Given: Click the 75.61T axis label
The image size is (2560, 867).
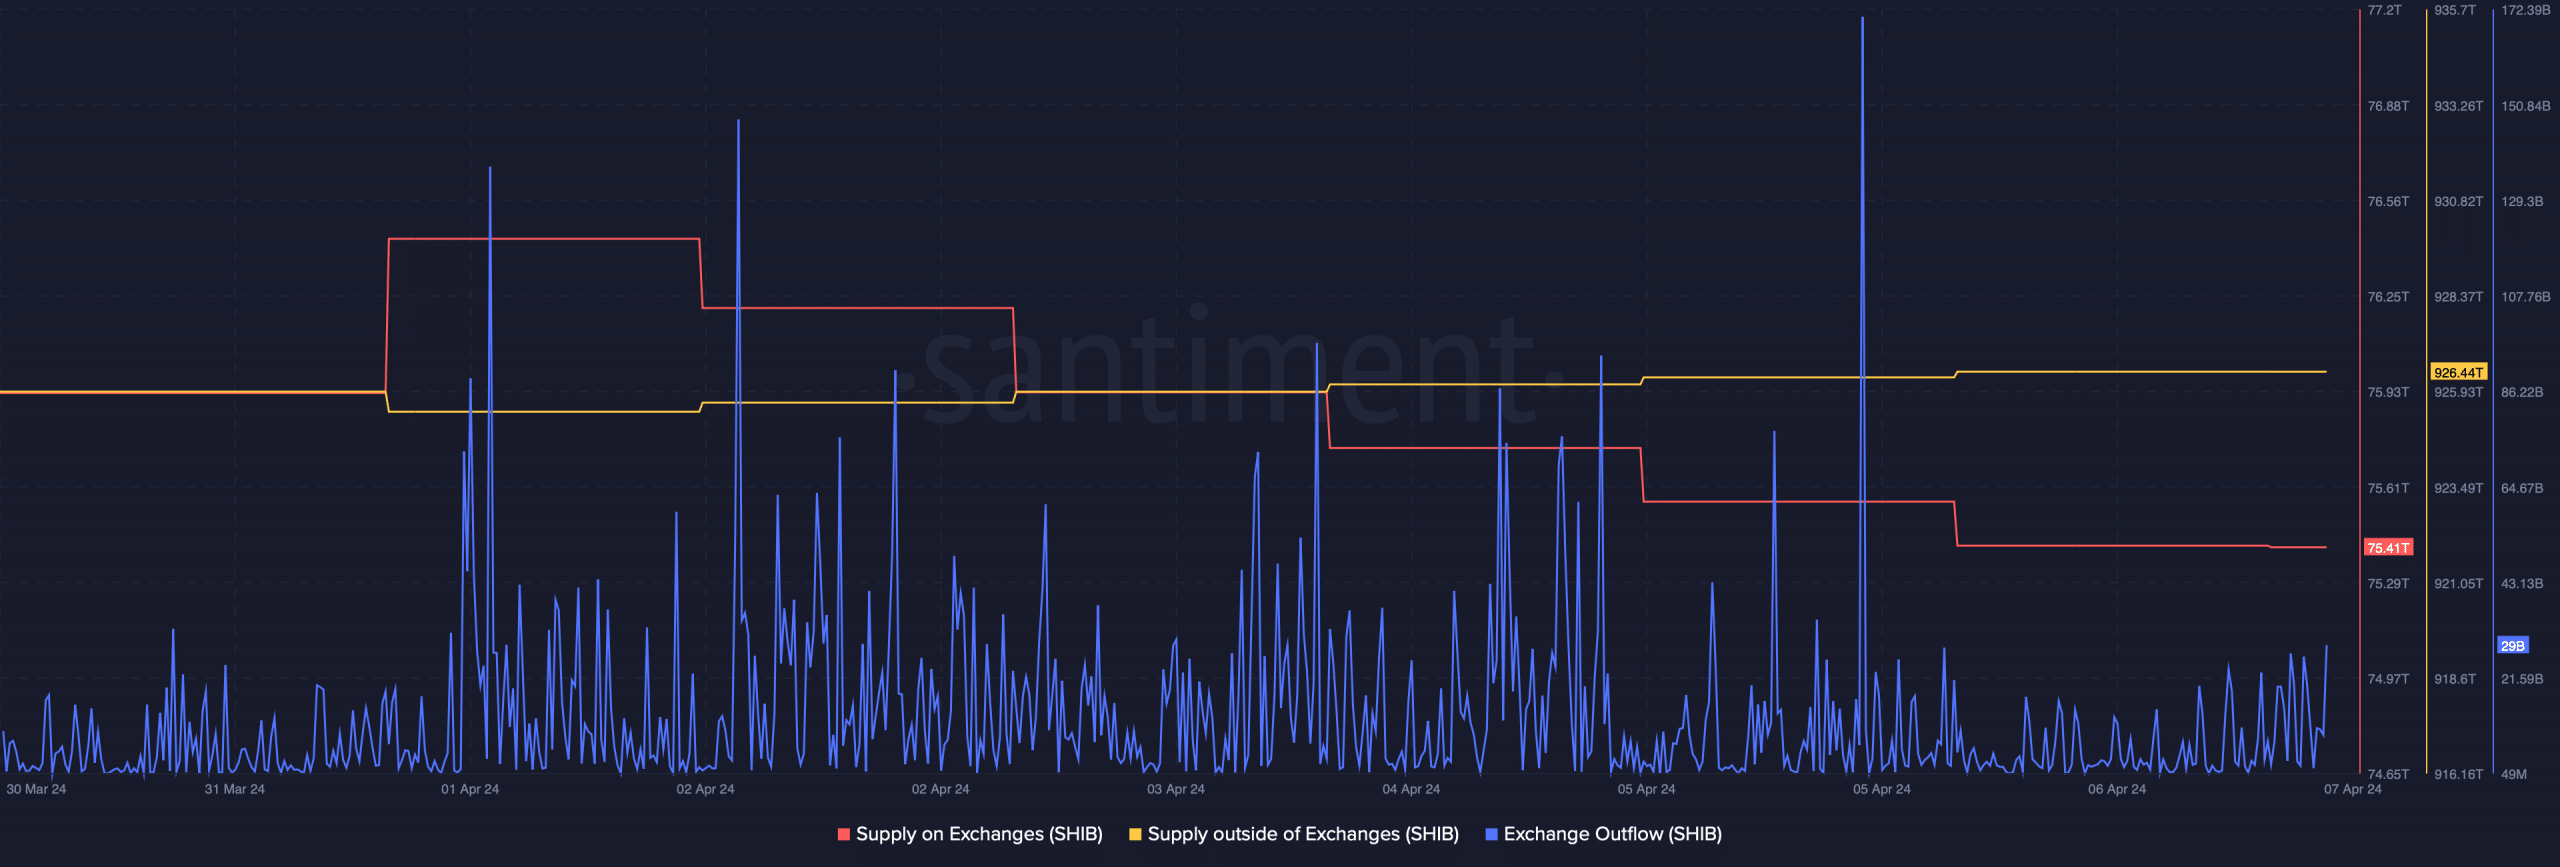Looking at the screenshot, I should click(x=2388, y=488).
